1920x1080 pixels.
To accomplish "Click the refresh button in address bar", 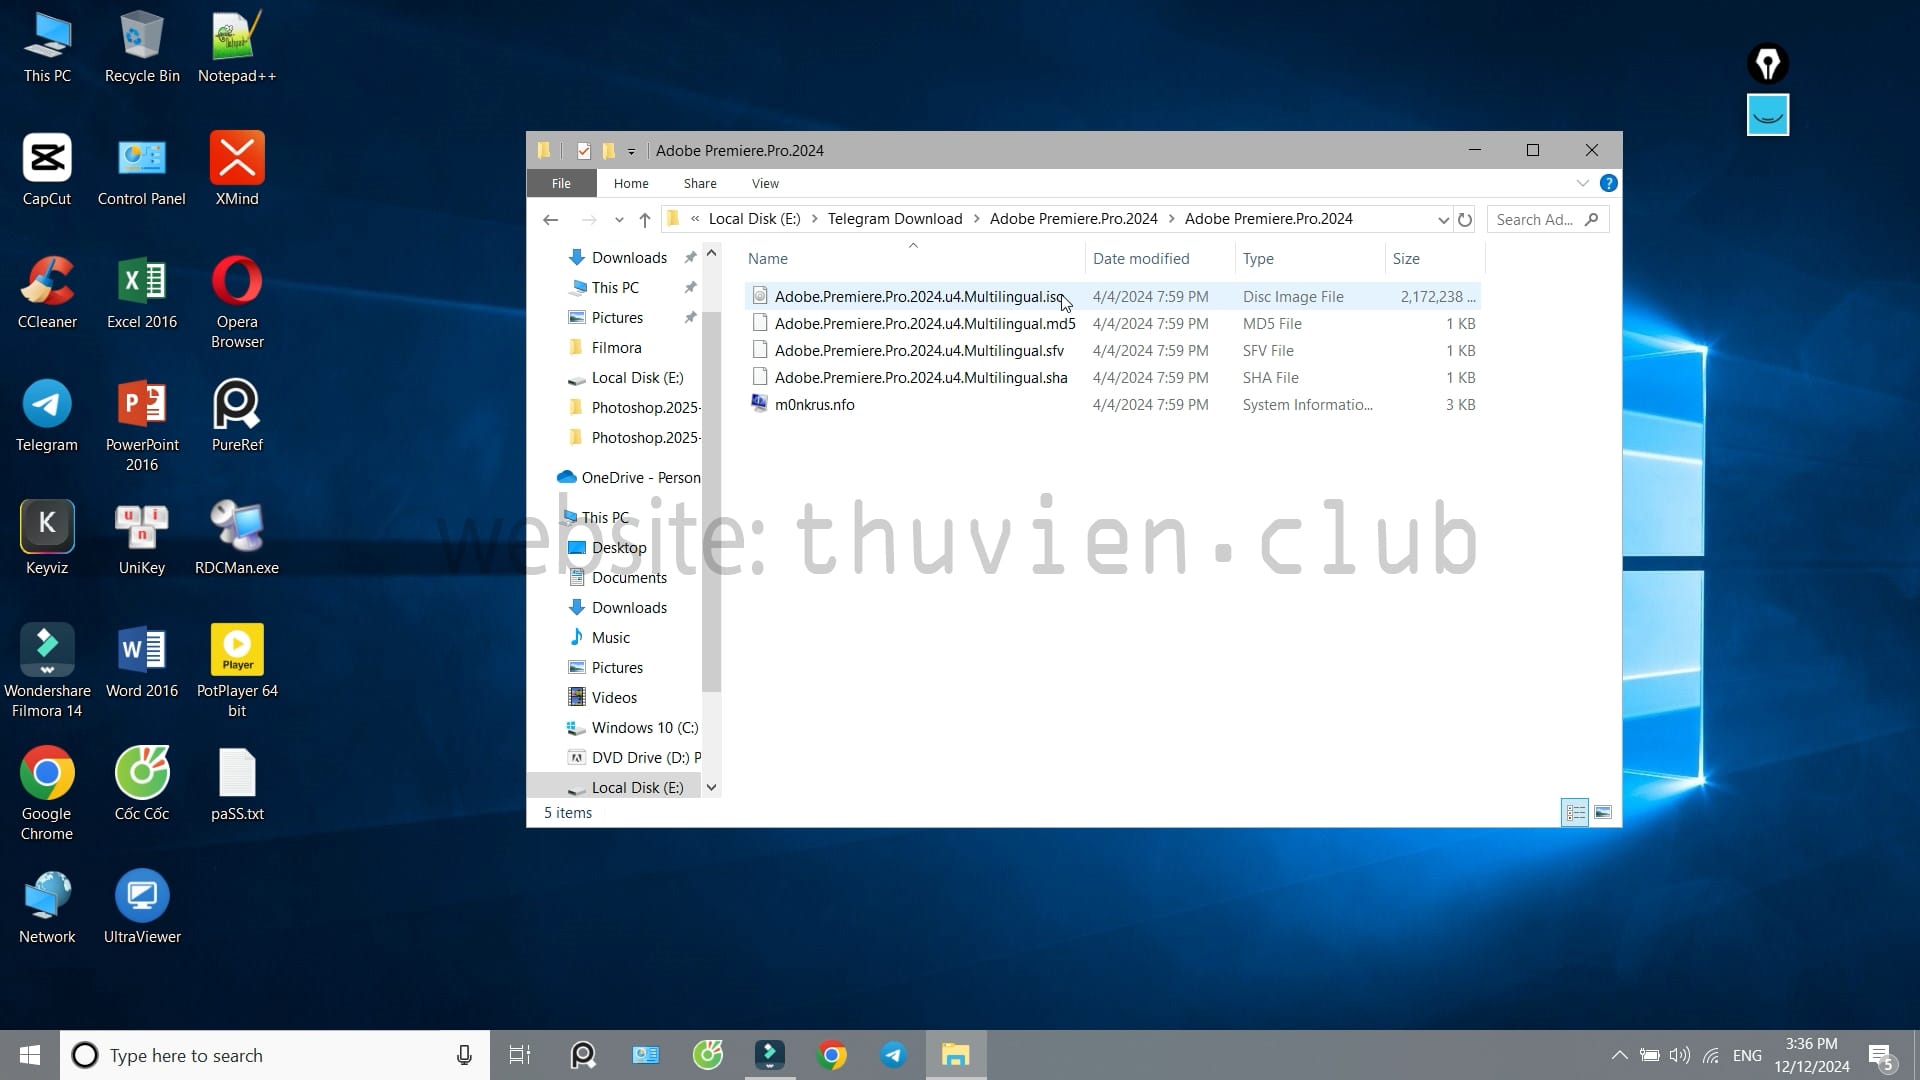I will point(1465,219).
